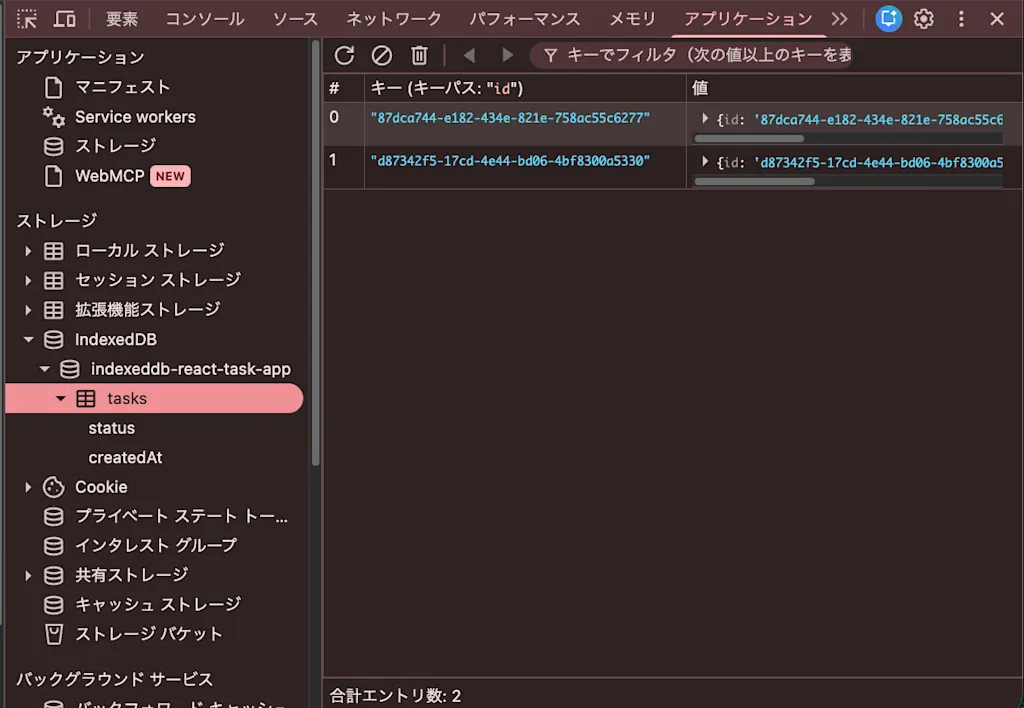Activate the inspect element picker icon

27,19
